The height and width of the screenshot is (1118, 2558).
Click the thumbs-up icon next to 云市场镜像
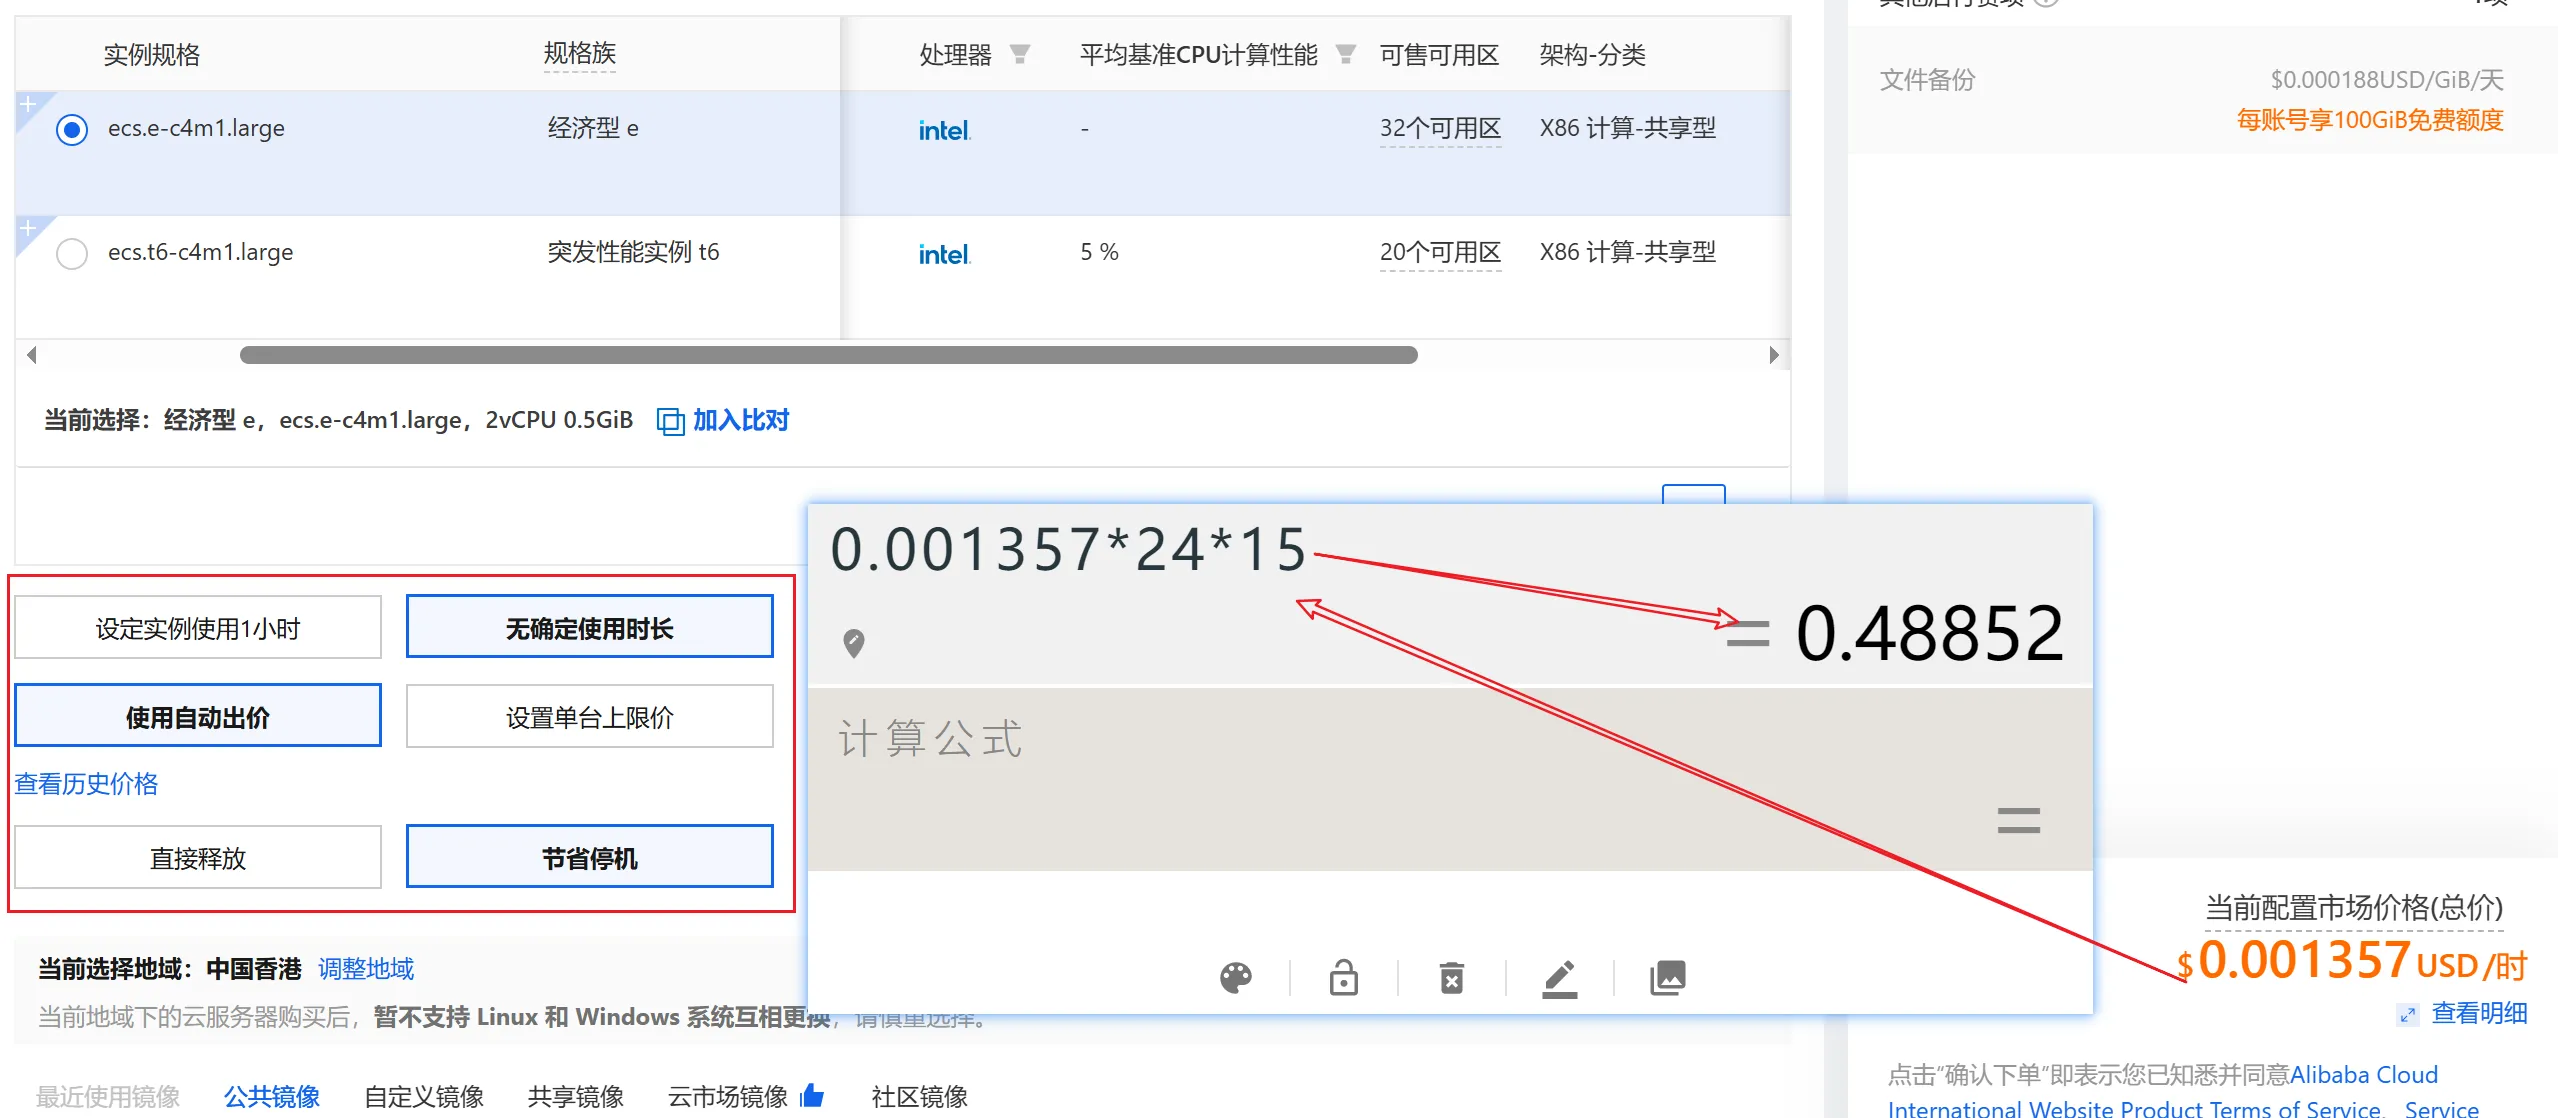812,1096
